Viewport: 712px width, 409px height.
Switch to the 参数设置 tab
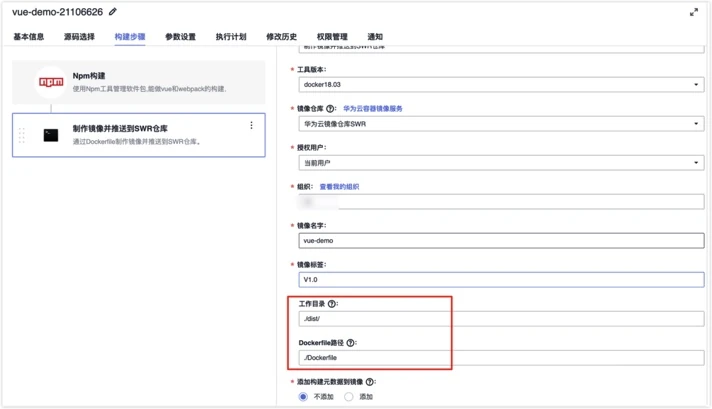click(x=180, y=37)
